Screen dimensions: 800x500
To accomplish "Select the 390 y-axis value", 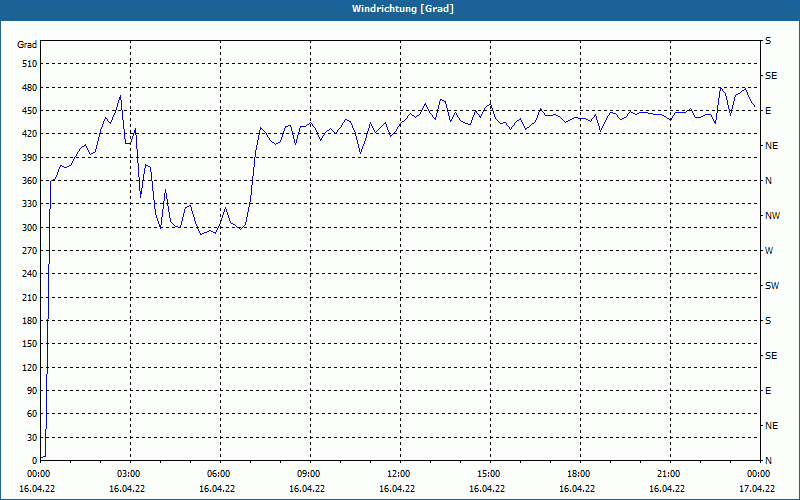I will pos(30,157).
